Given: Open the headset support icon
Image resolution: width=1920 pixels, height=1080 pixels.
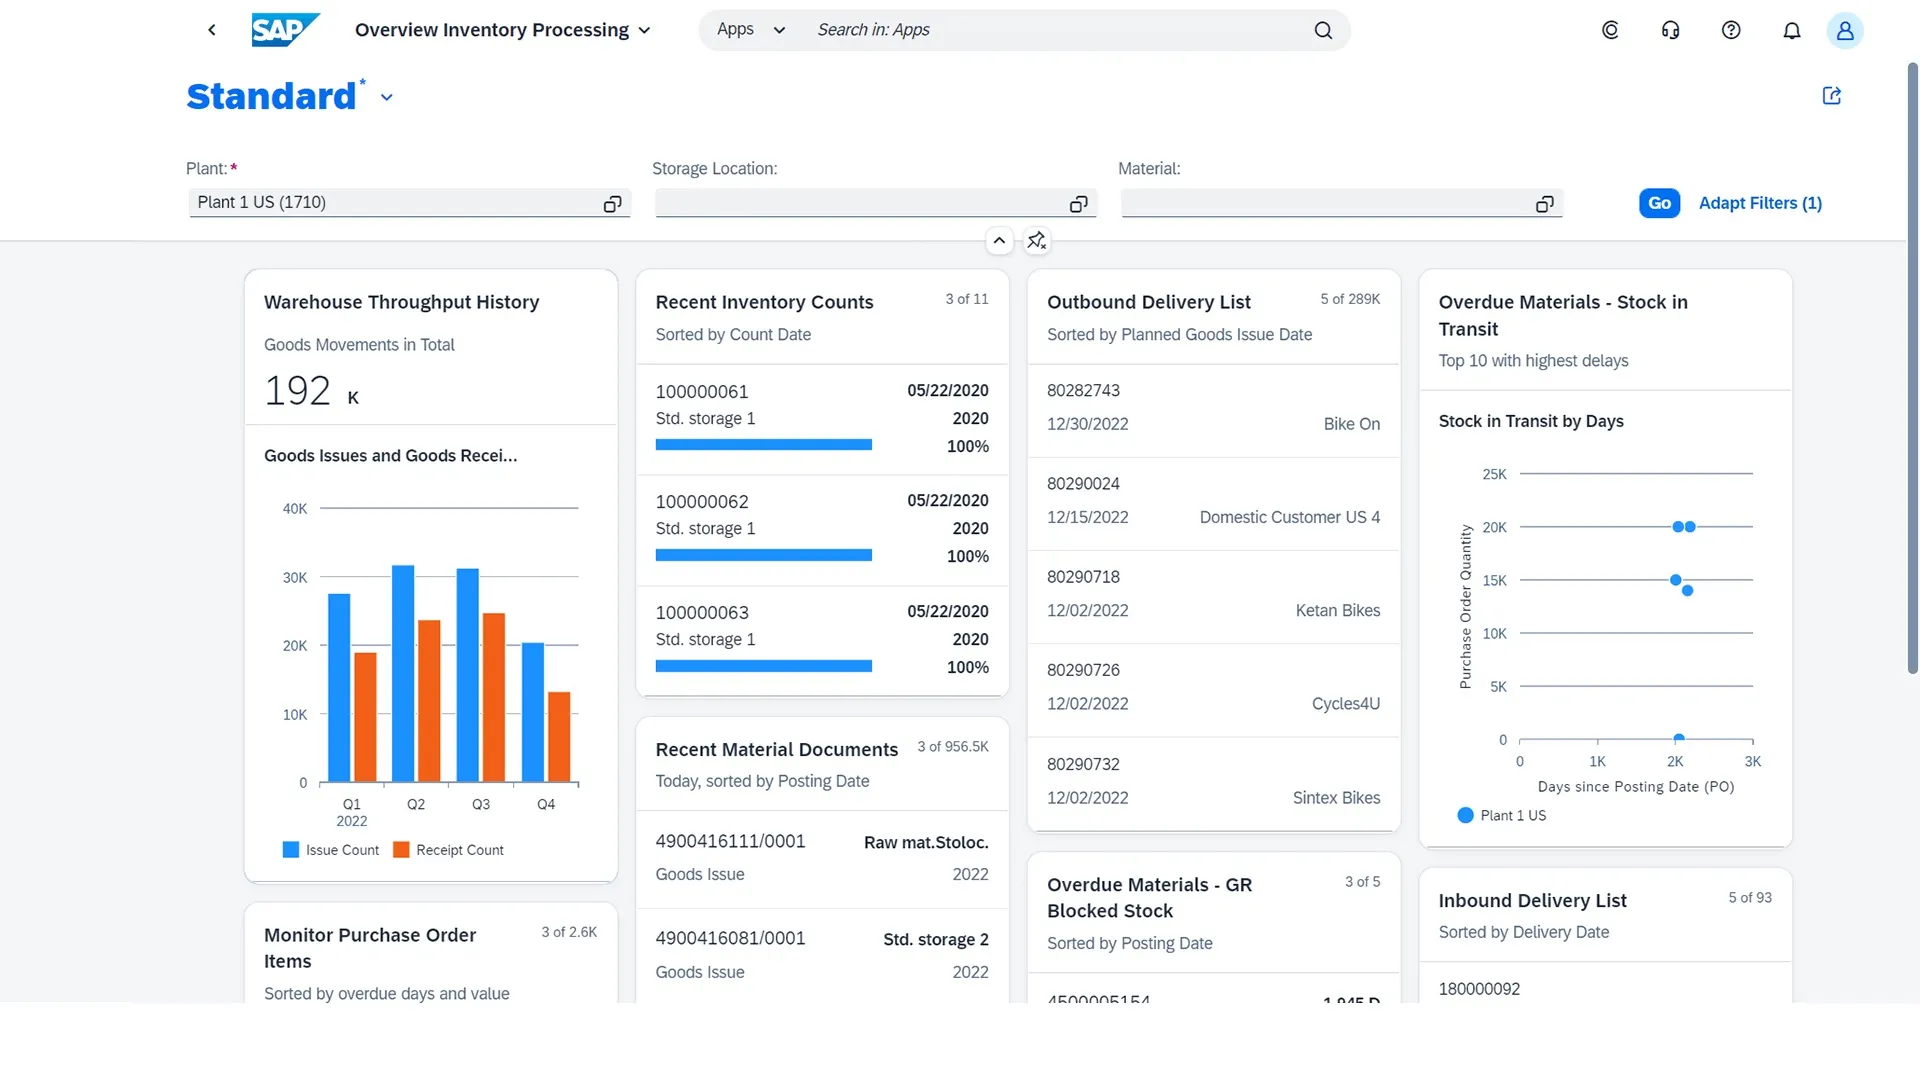Looking at the screenshot, I should tap(1671, 30).
